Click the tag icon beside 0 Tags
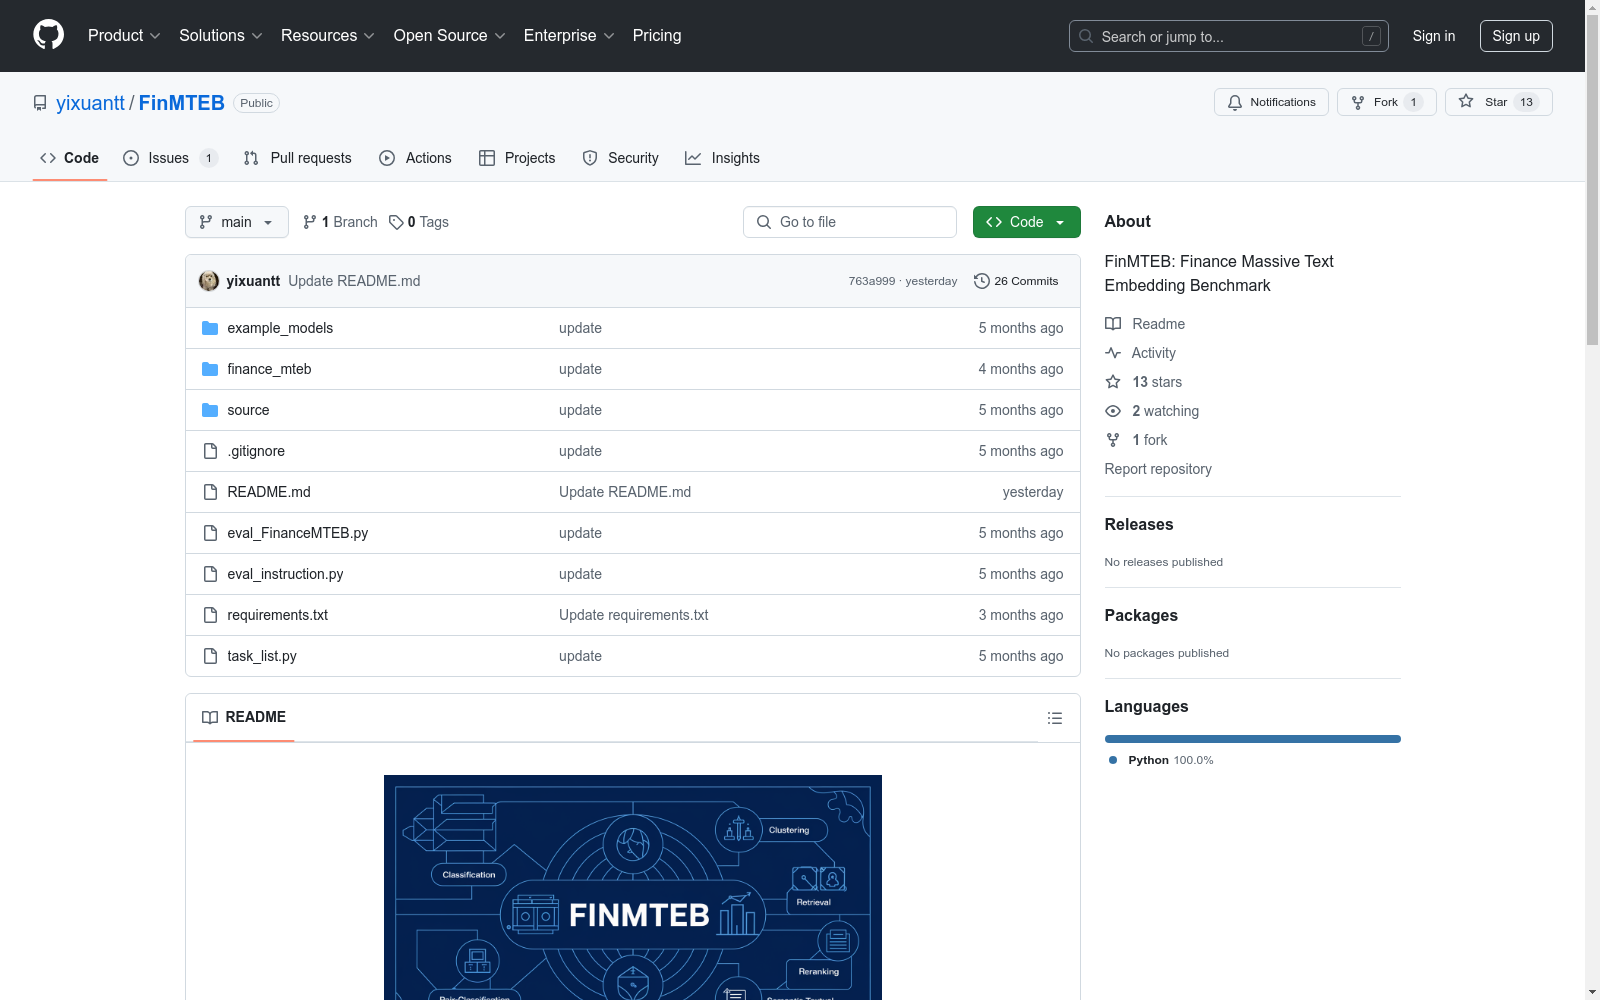 click(x=396, y=222)
